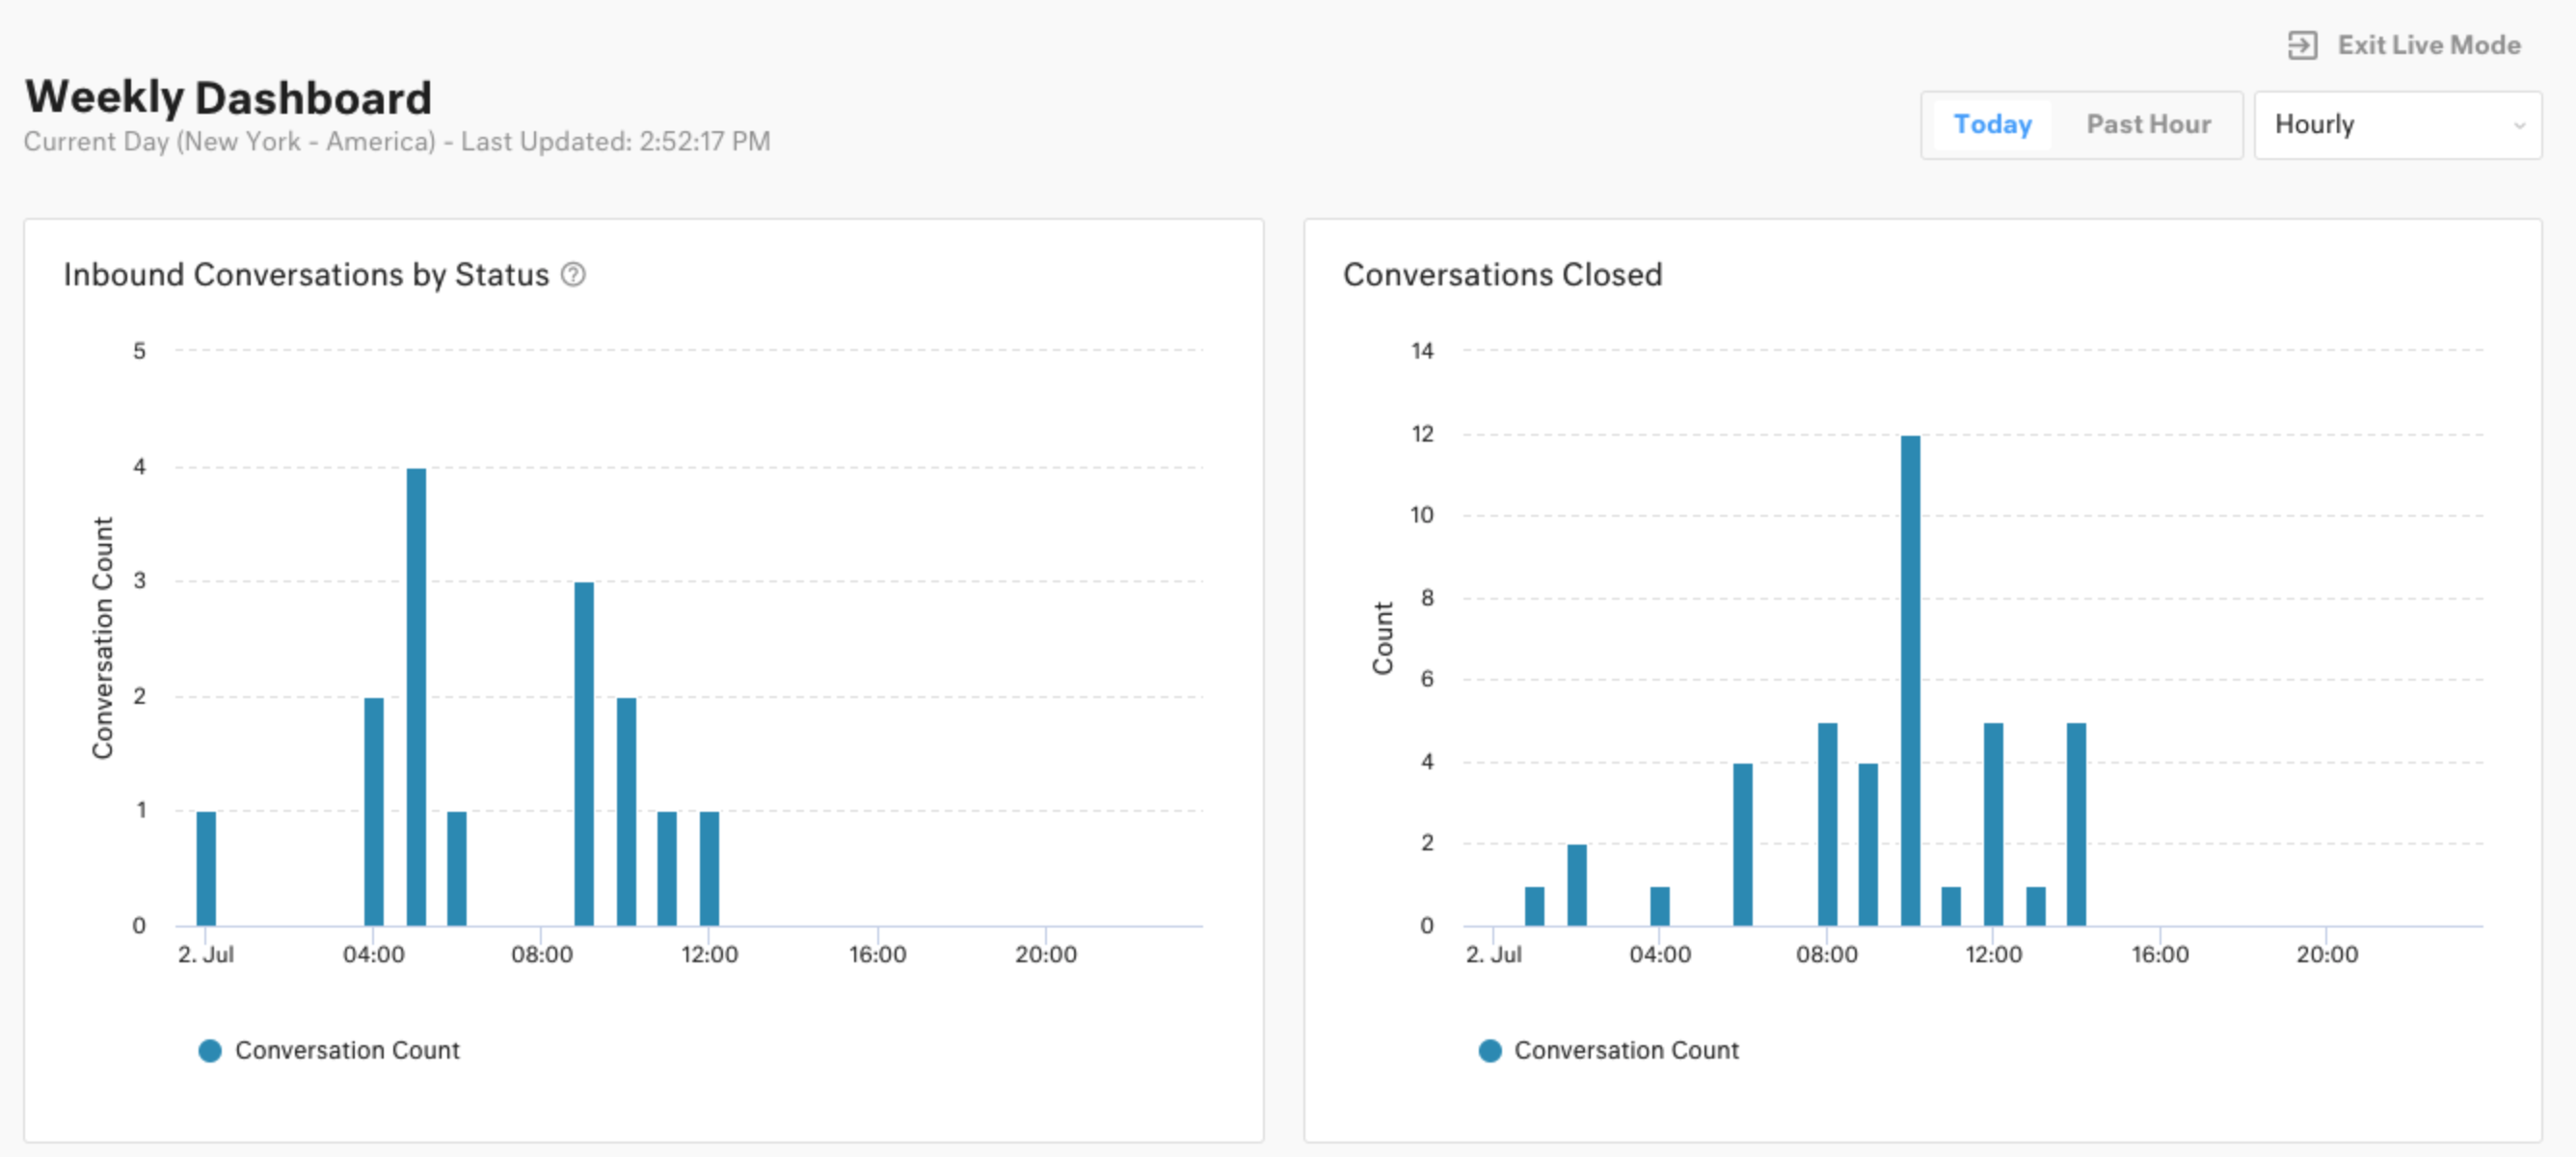This screenshot has height=1157, width=2576.
Task: Click the Exit Live Mode arrow icon
Action: 2302,45
